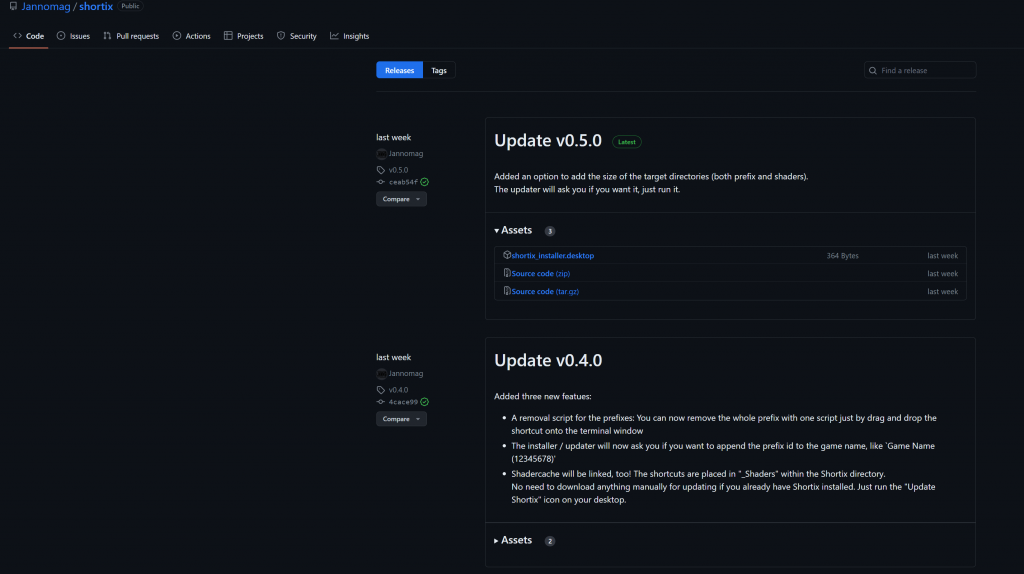Open the Issues tab
Image resolution: width=1024 pixels, height=574 pixels.
tap(73, 36)
